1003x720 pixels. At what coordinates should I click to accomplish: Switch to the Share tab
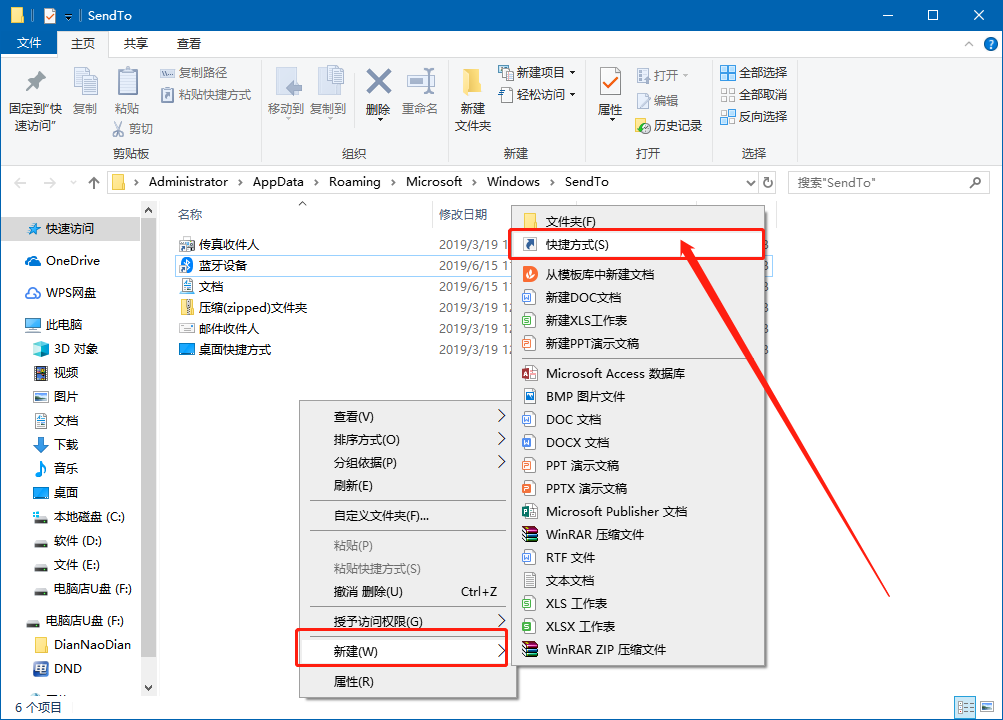136,43
